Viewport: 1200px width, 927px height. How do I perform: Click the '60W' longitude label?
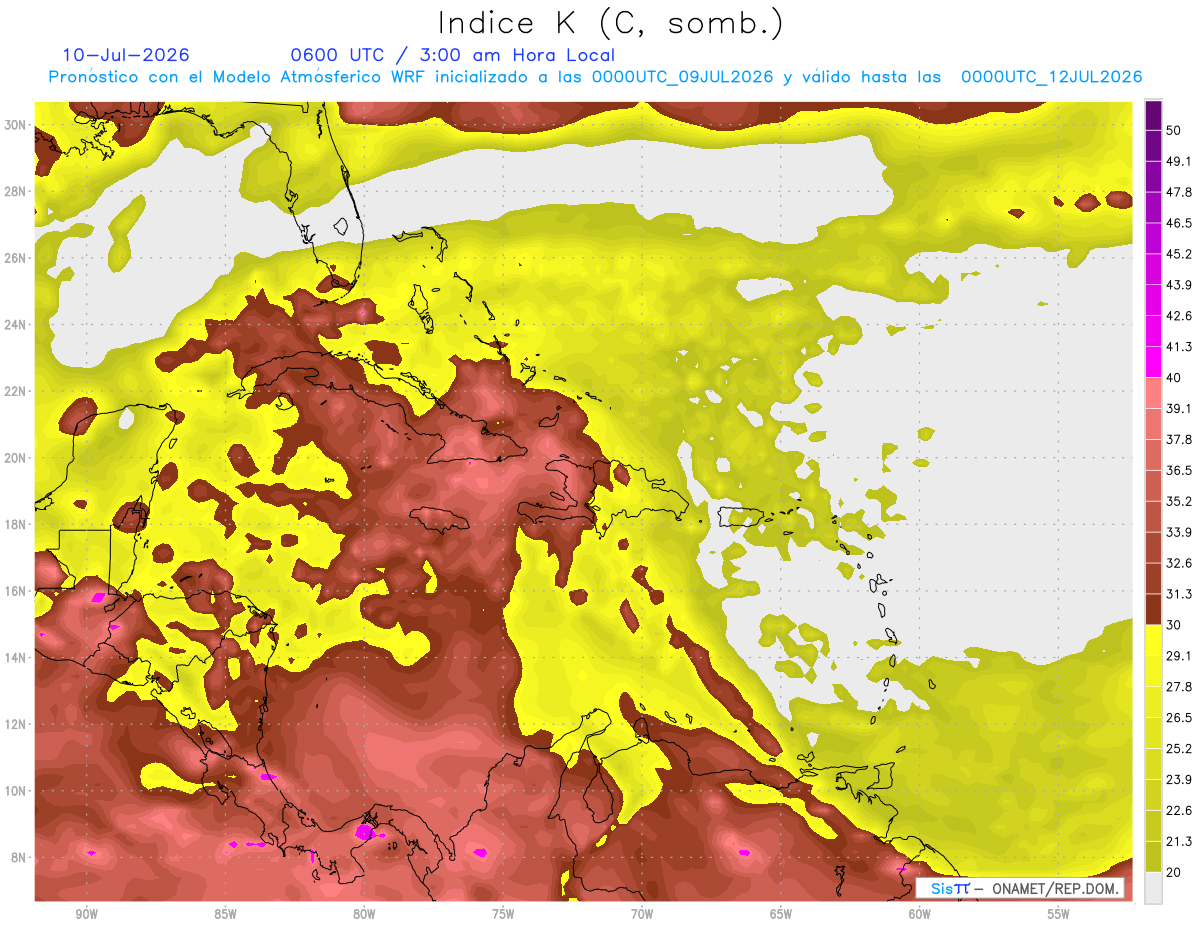pyautogui.click(x=920, y=914)
